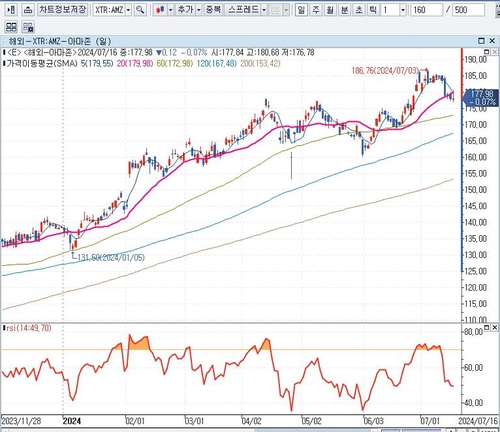Viewport: 500px width, 432px height.
Task: Click the RSI pane maximize icon
Action: click(x=487, y=327)
